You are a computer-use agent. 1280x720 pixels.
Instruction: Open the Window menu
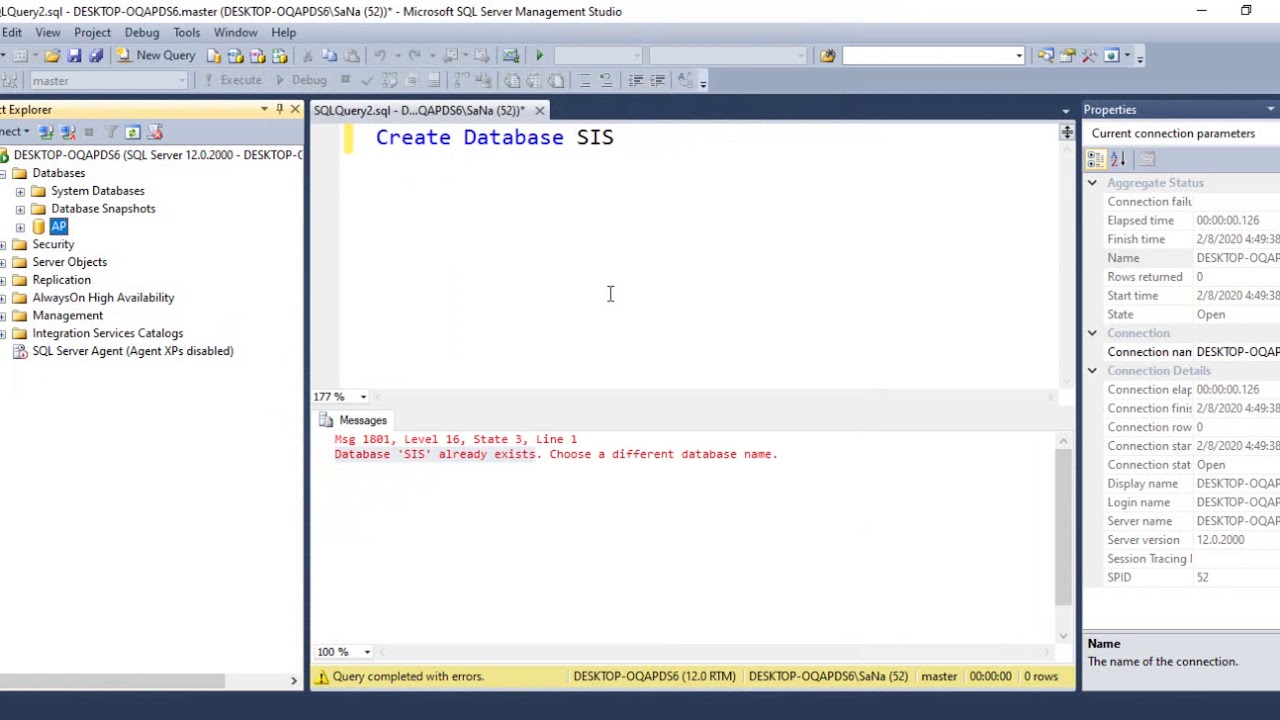coord(236,32)
